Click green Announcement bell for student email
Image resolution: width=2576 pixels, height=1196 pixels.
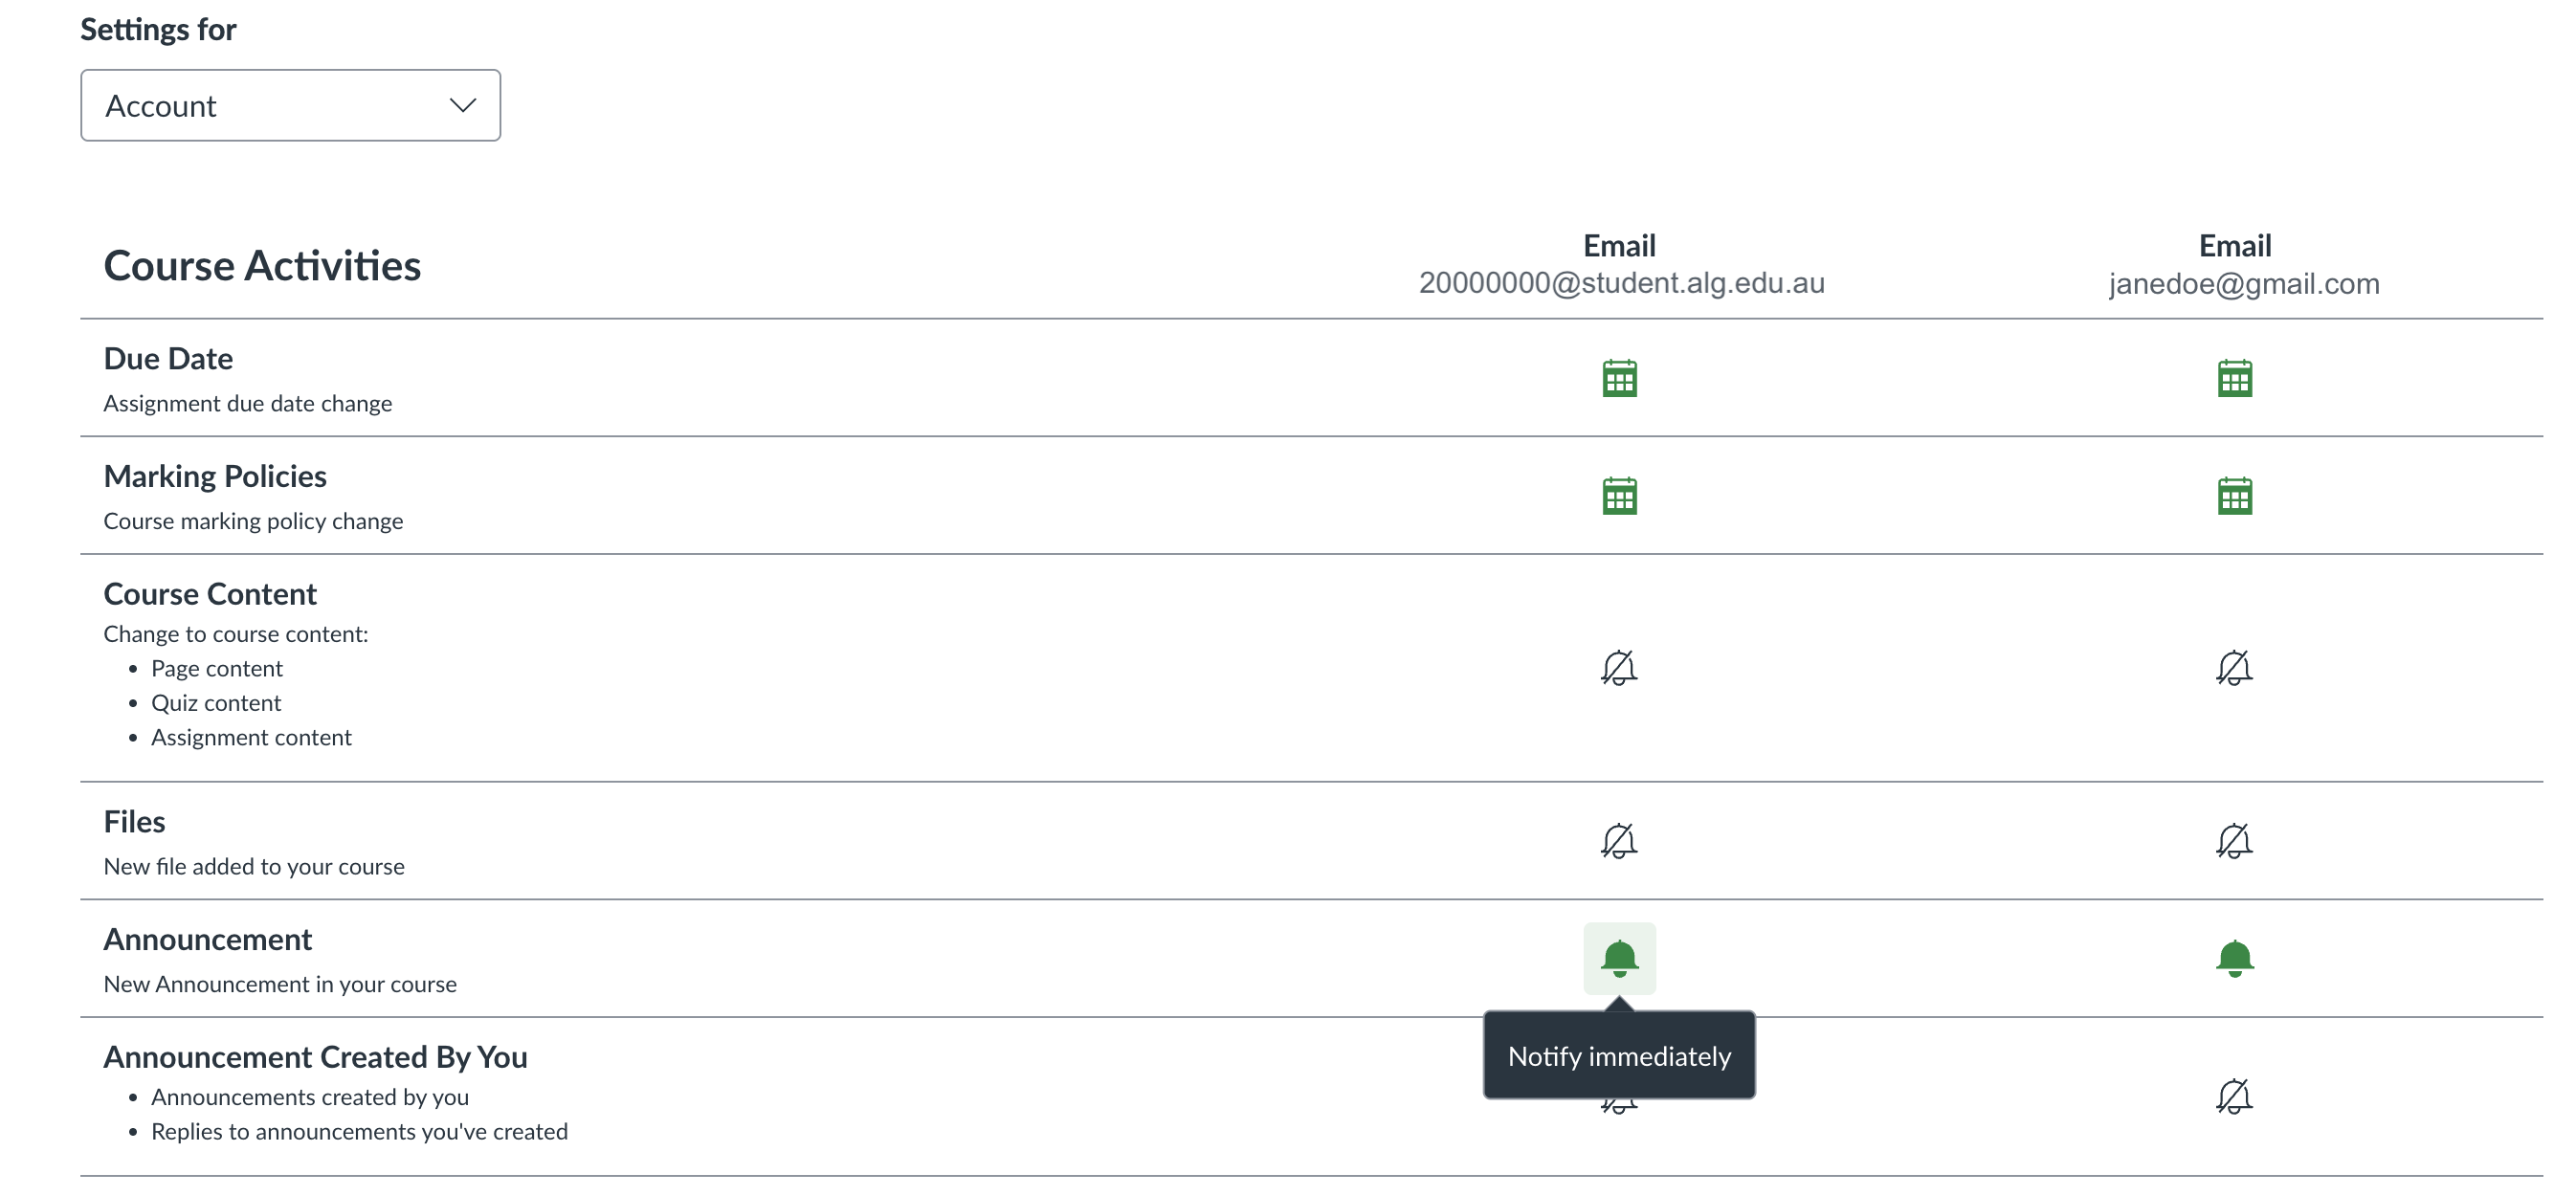1619,958
